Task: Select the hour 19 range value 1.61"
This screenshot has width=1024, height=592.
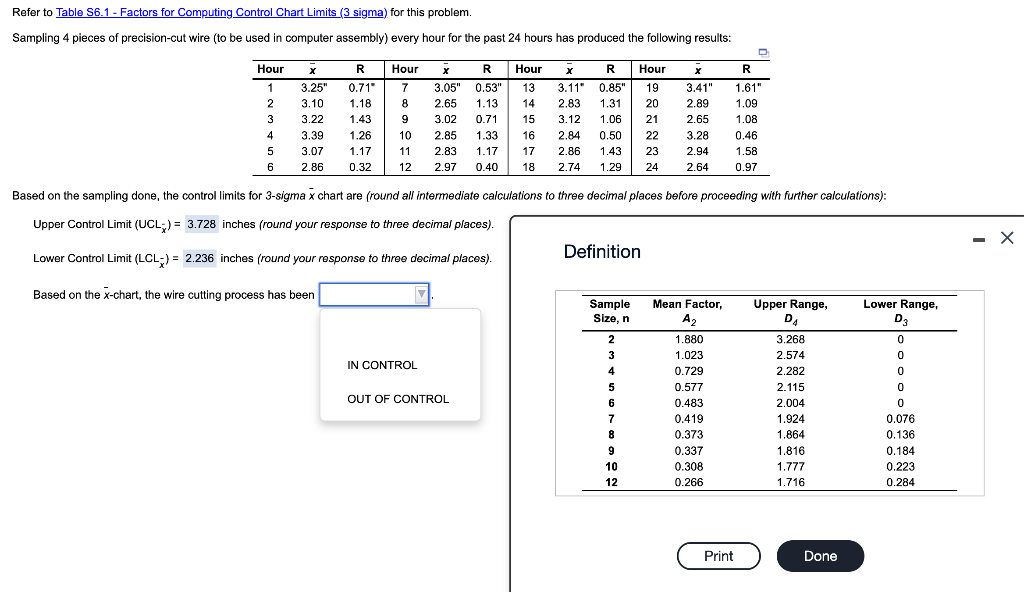Action: pos(748,88)
